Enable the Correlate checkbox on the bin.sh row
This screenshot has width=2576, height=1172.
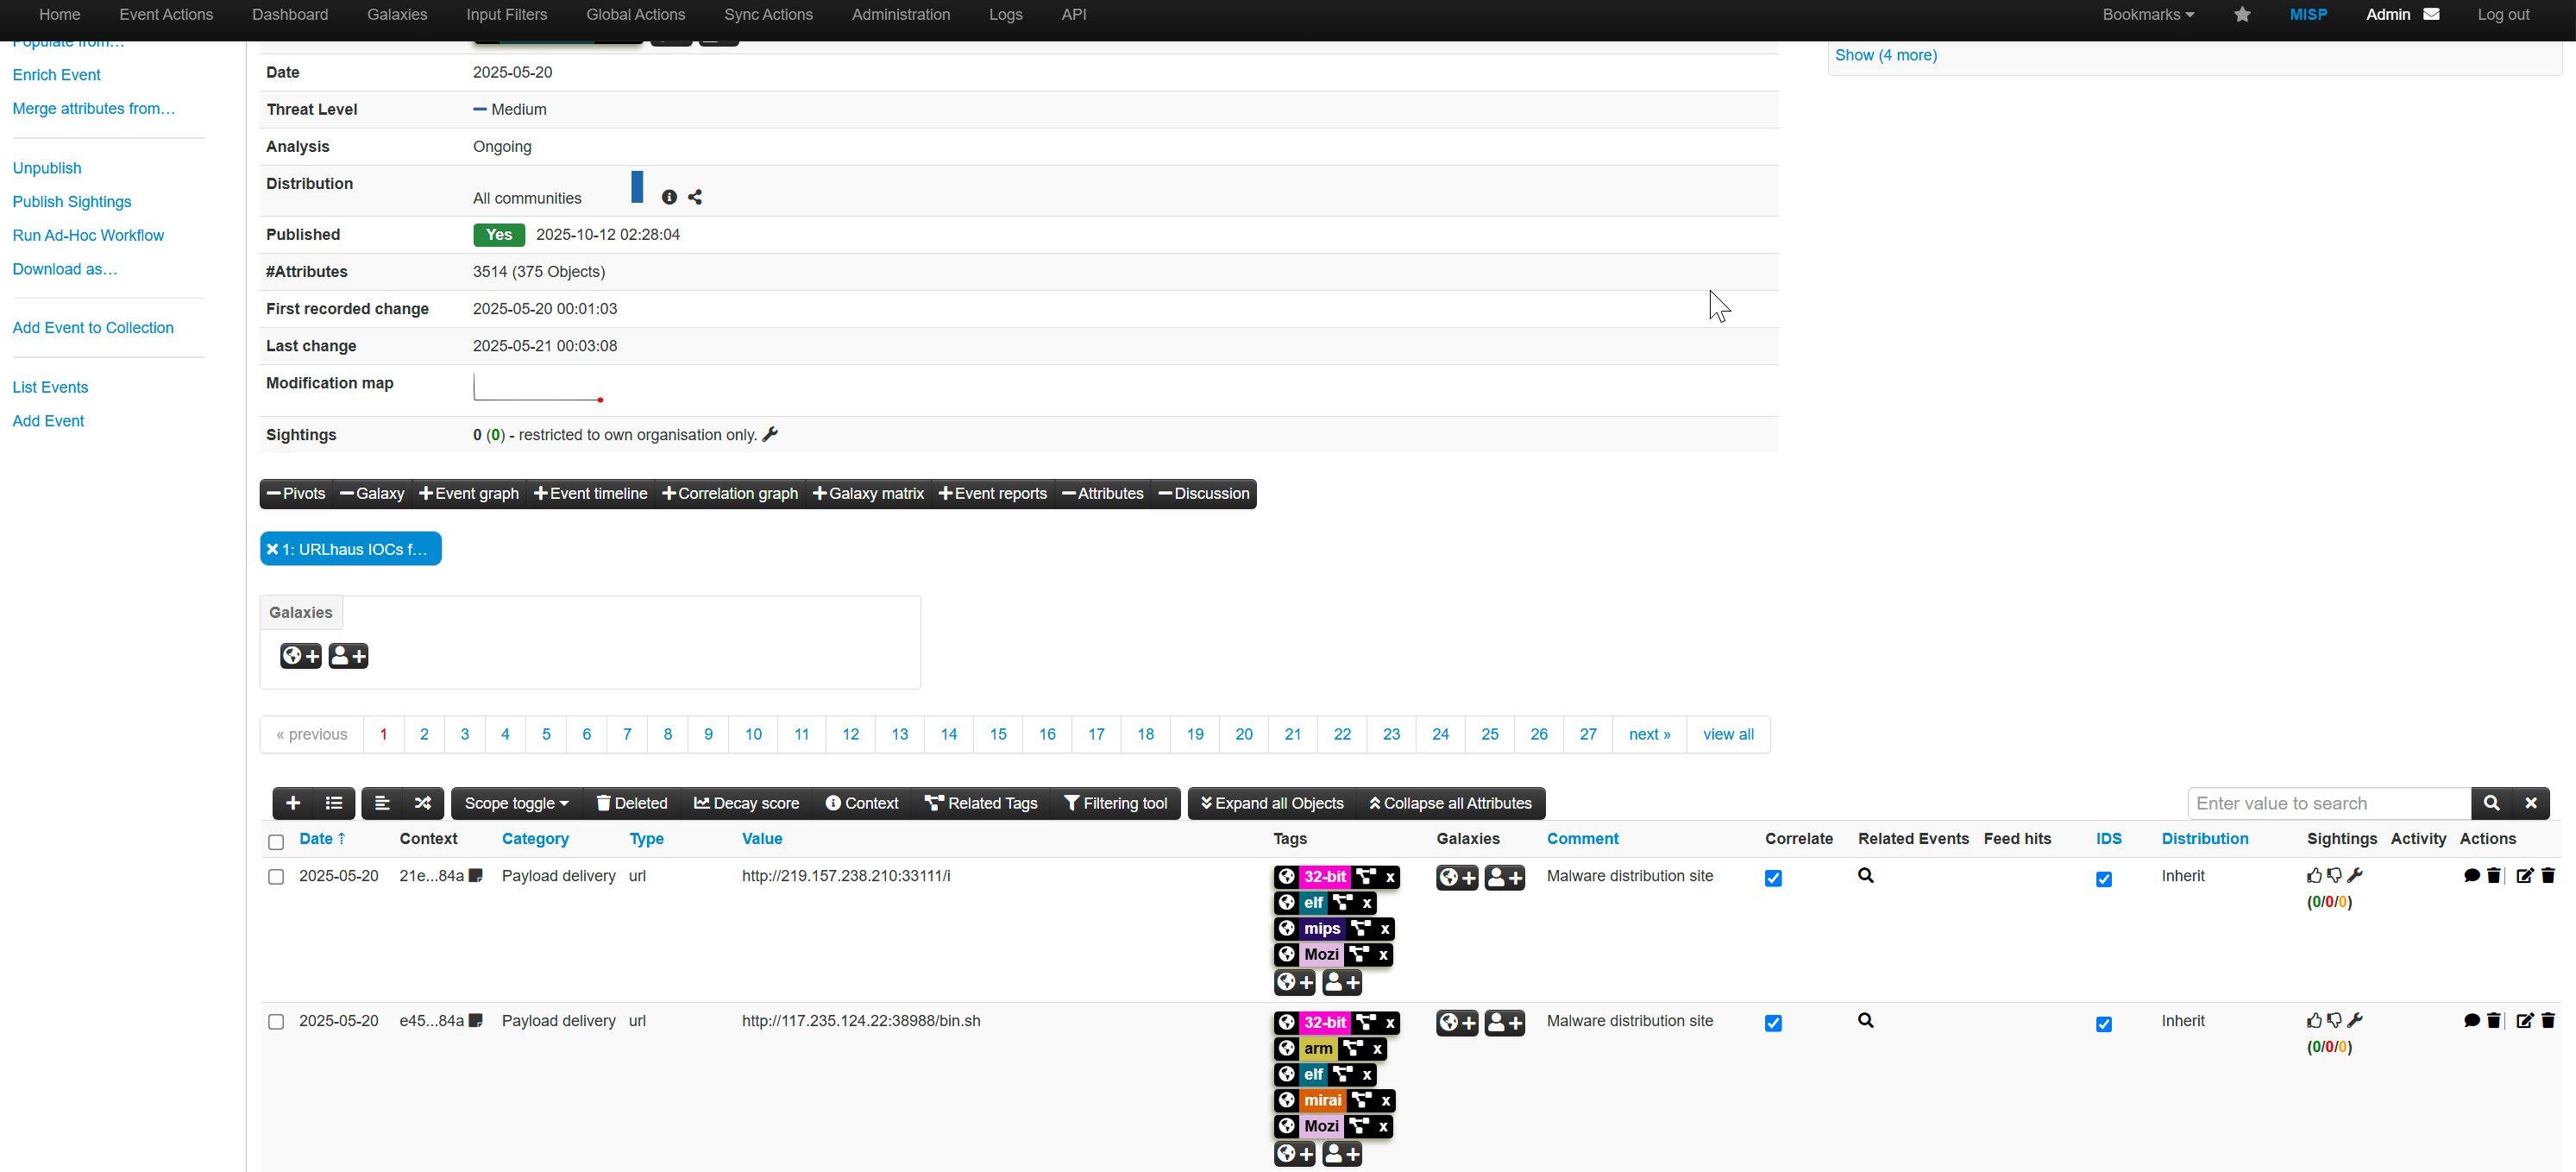pos(1773,1023)
